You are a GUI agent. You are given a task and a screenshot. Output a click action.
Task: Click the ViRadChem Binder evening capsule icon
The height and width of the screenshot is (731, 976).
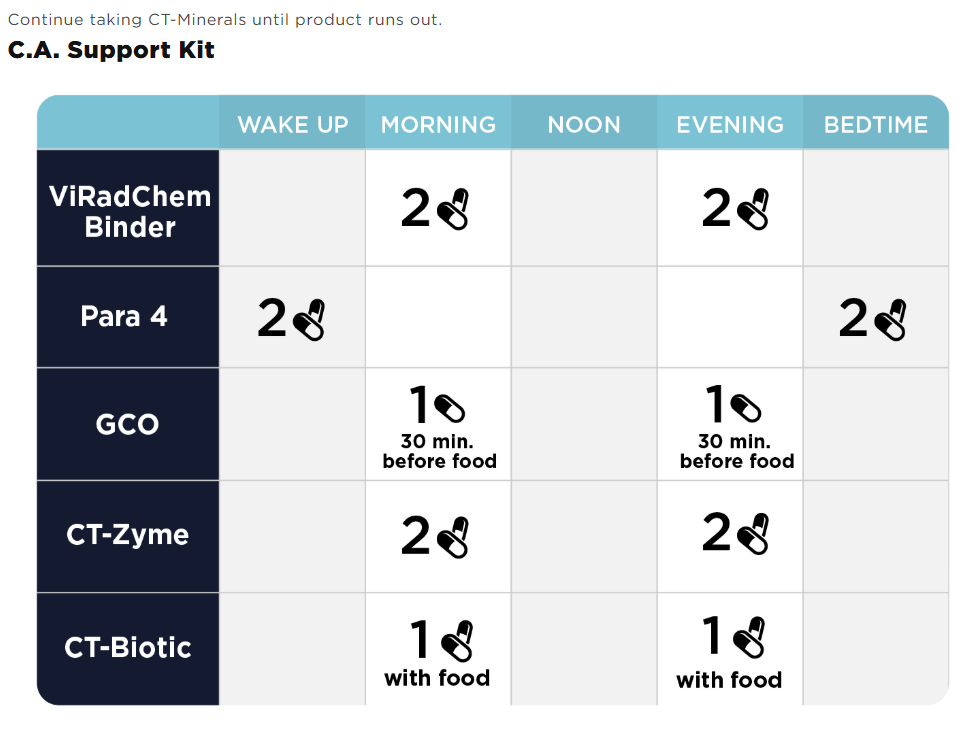coord(752,209)
